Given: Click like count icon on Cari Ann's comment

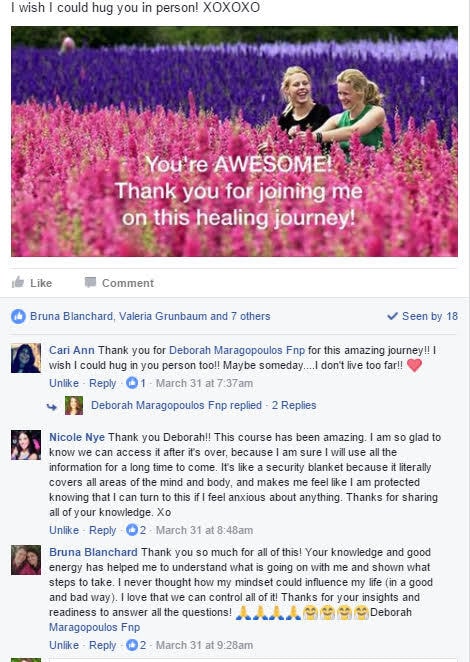Looking at the screenshot, I should (x=132, y=383).
